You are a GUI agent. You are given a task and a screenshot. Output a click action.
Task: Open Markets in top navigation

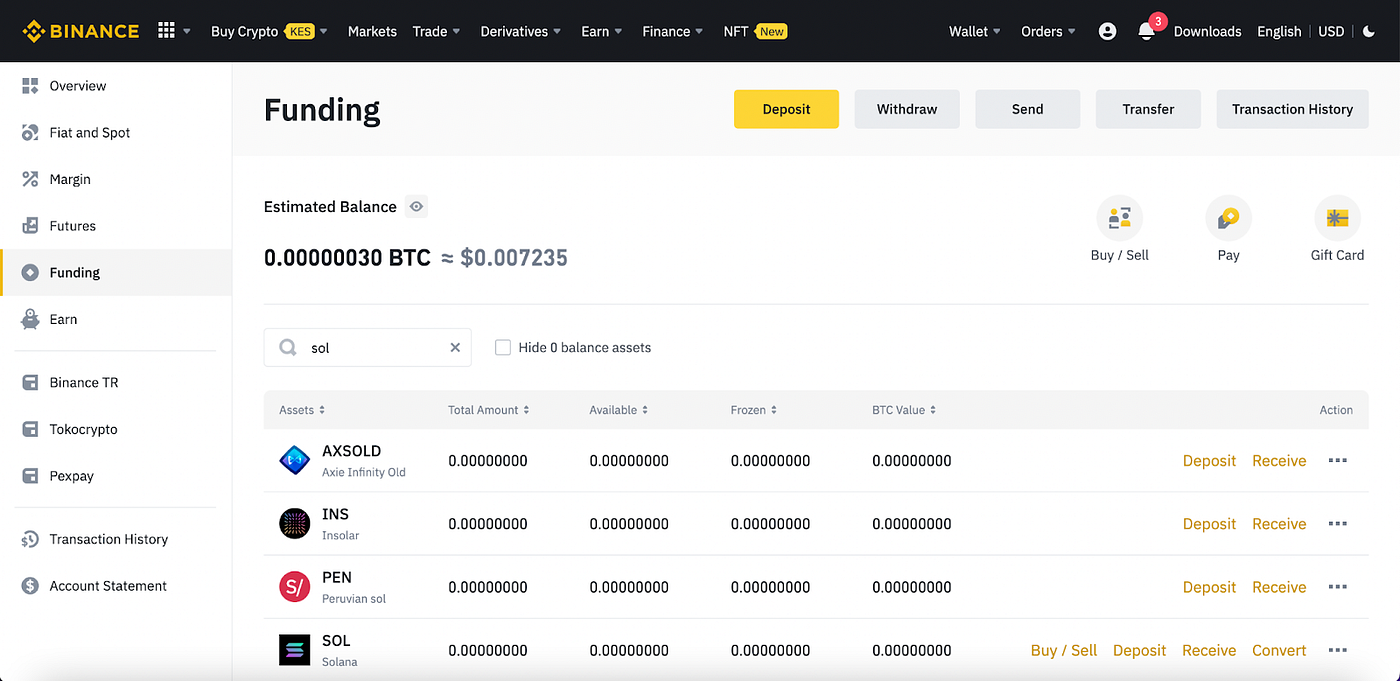(372, 31)
